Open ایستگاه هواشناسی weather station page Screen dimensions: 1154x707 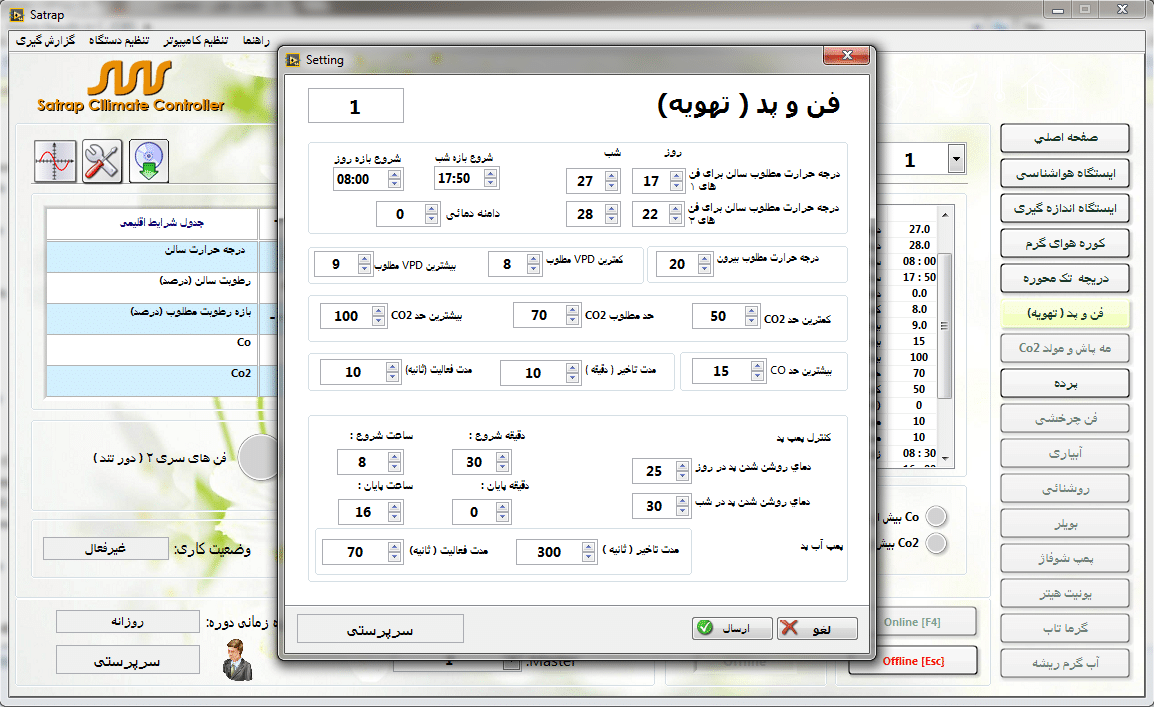coord(1065,173)
